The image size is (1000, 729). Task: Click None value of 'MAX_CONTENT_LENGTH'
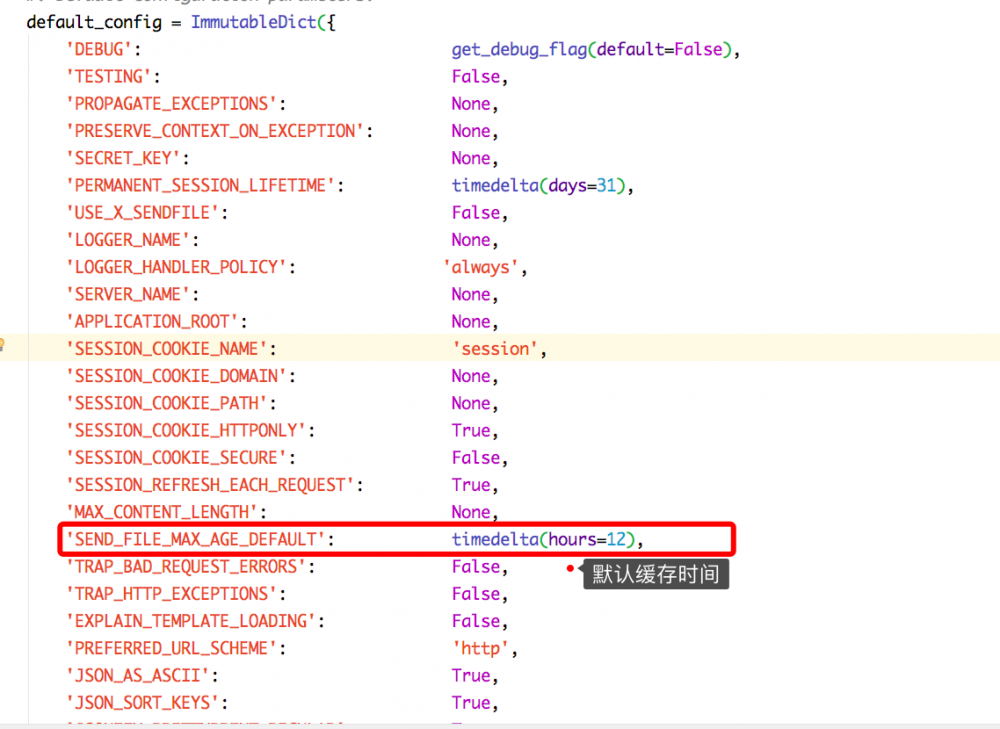pyautogui.click(x=471, y=512)
